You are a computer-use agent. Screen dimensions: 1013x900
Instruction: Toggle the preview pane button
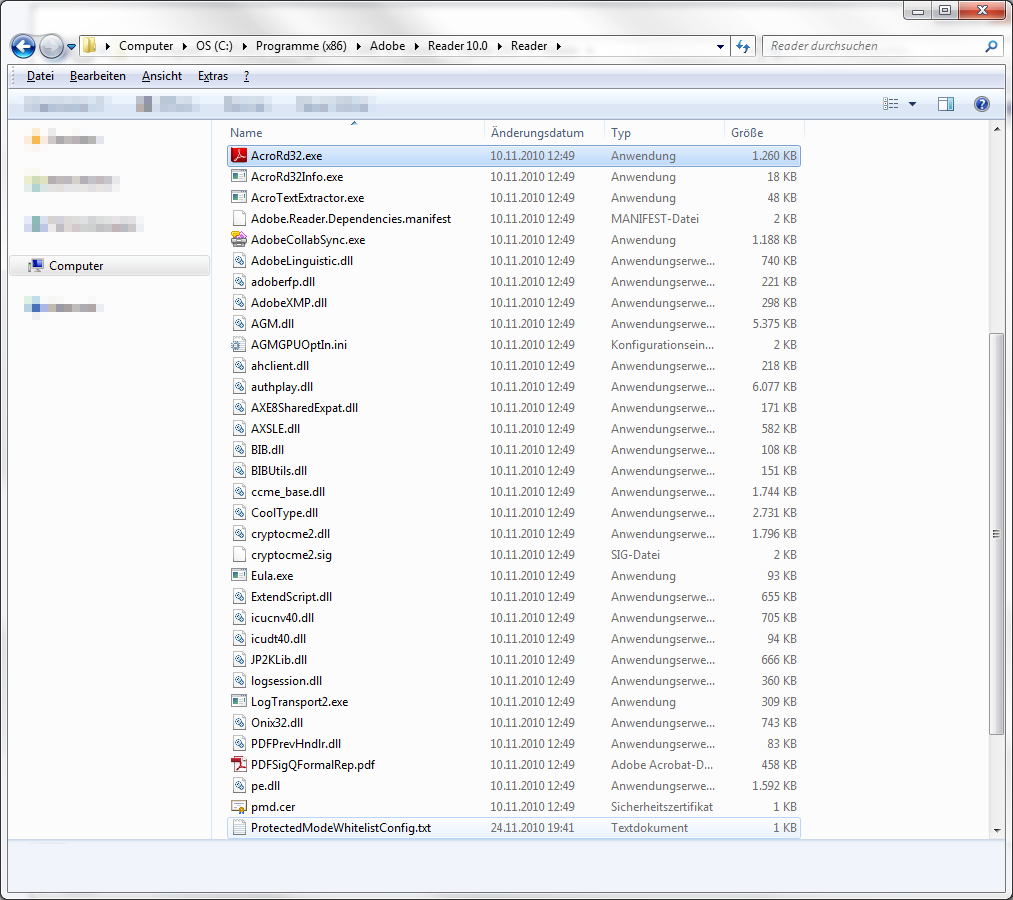[946, 104]
